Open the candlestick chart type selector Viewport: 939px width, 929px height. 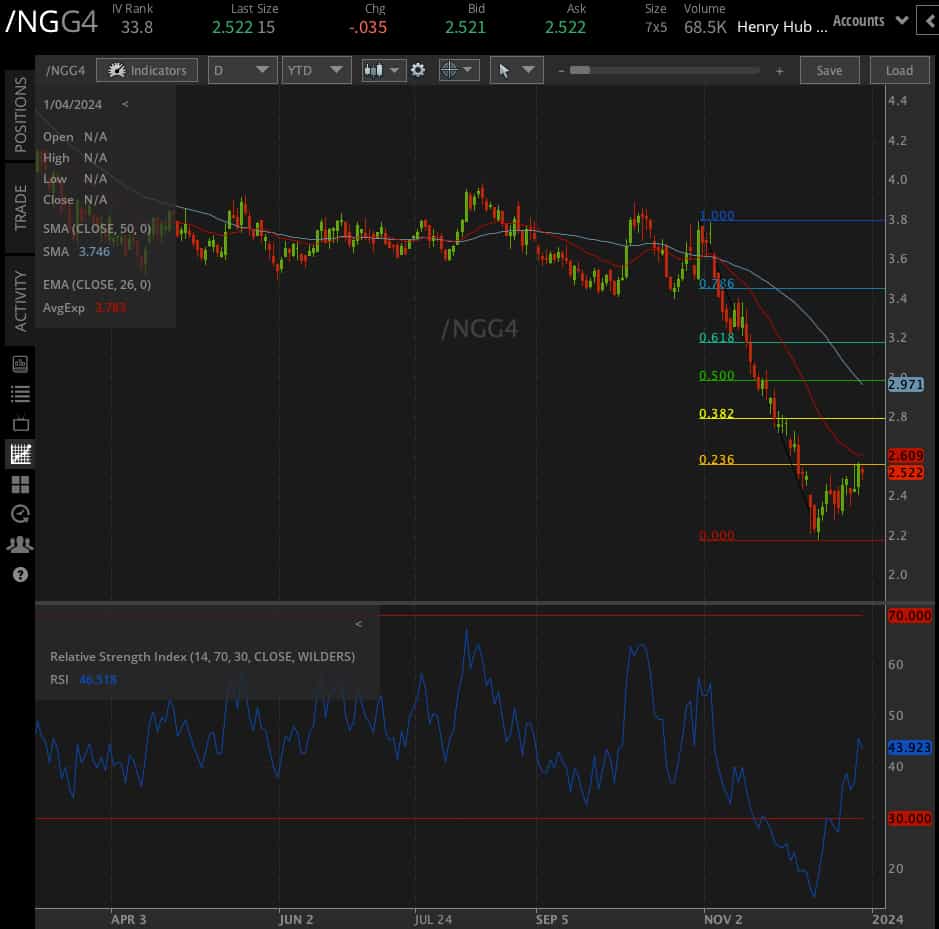378,70
